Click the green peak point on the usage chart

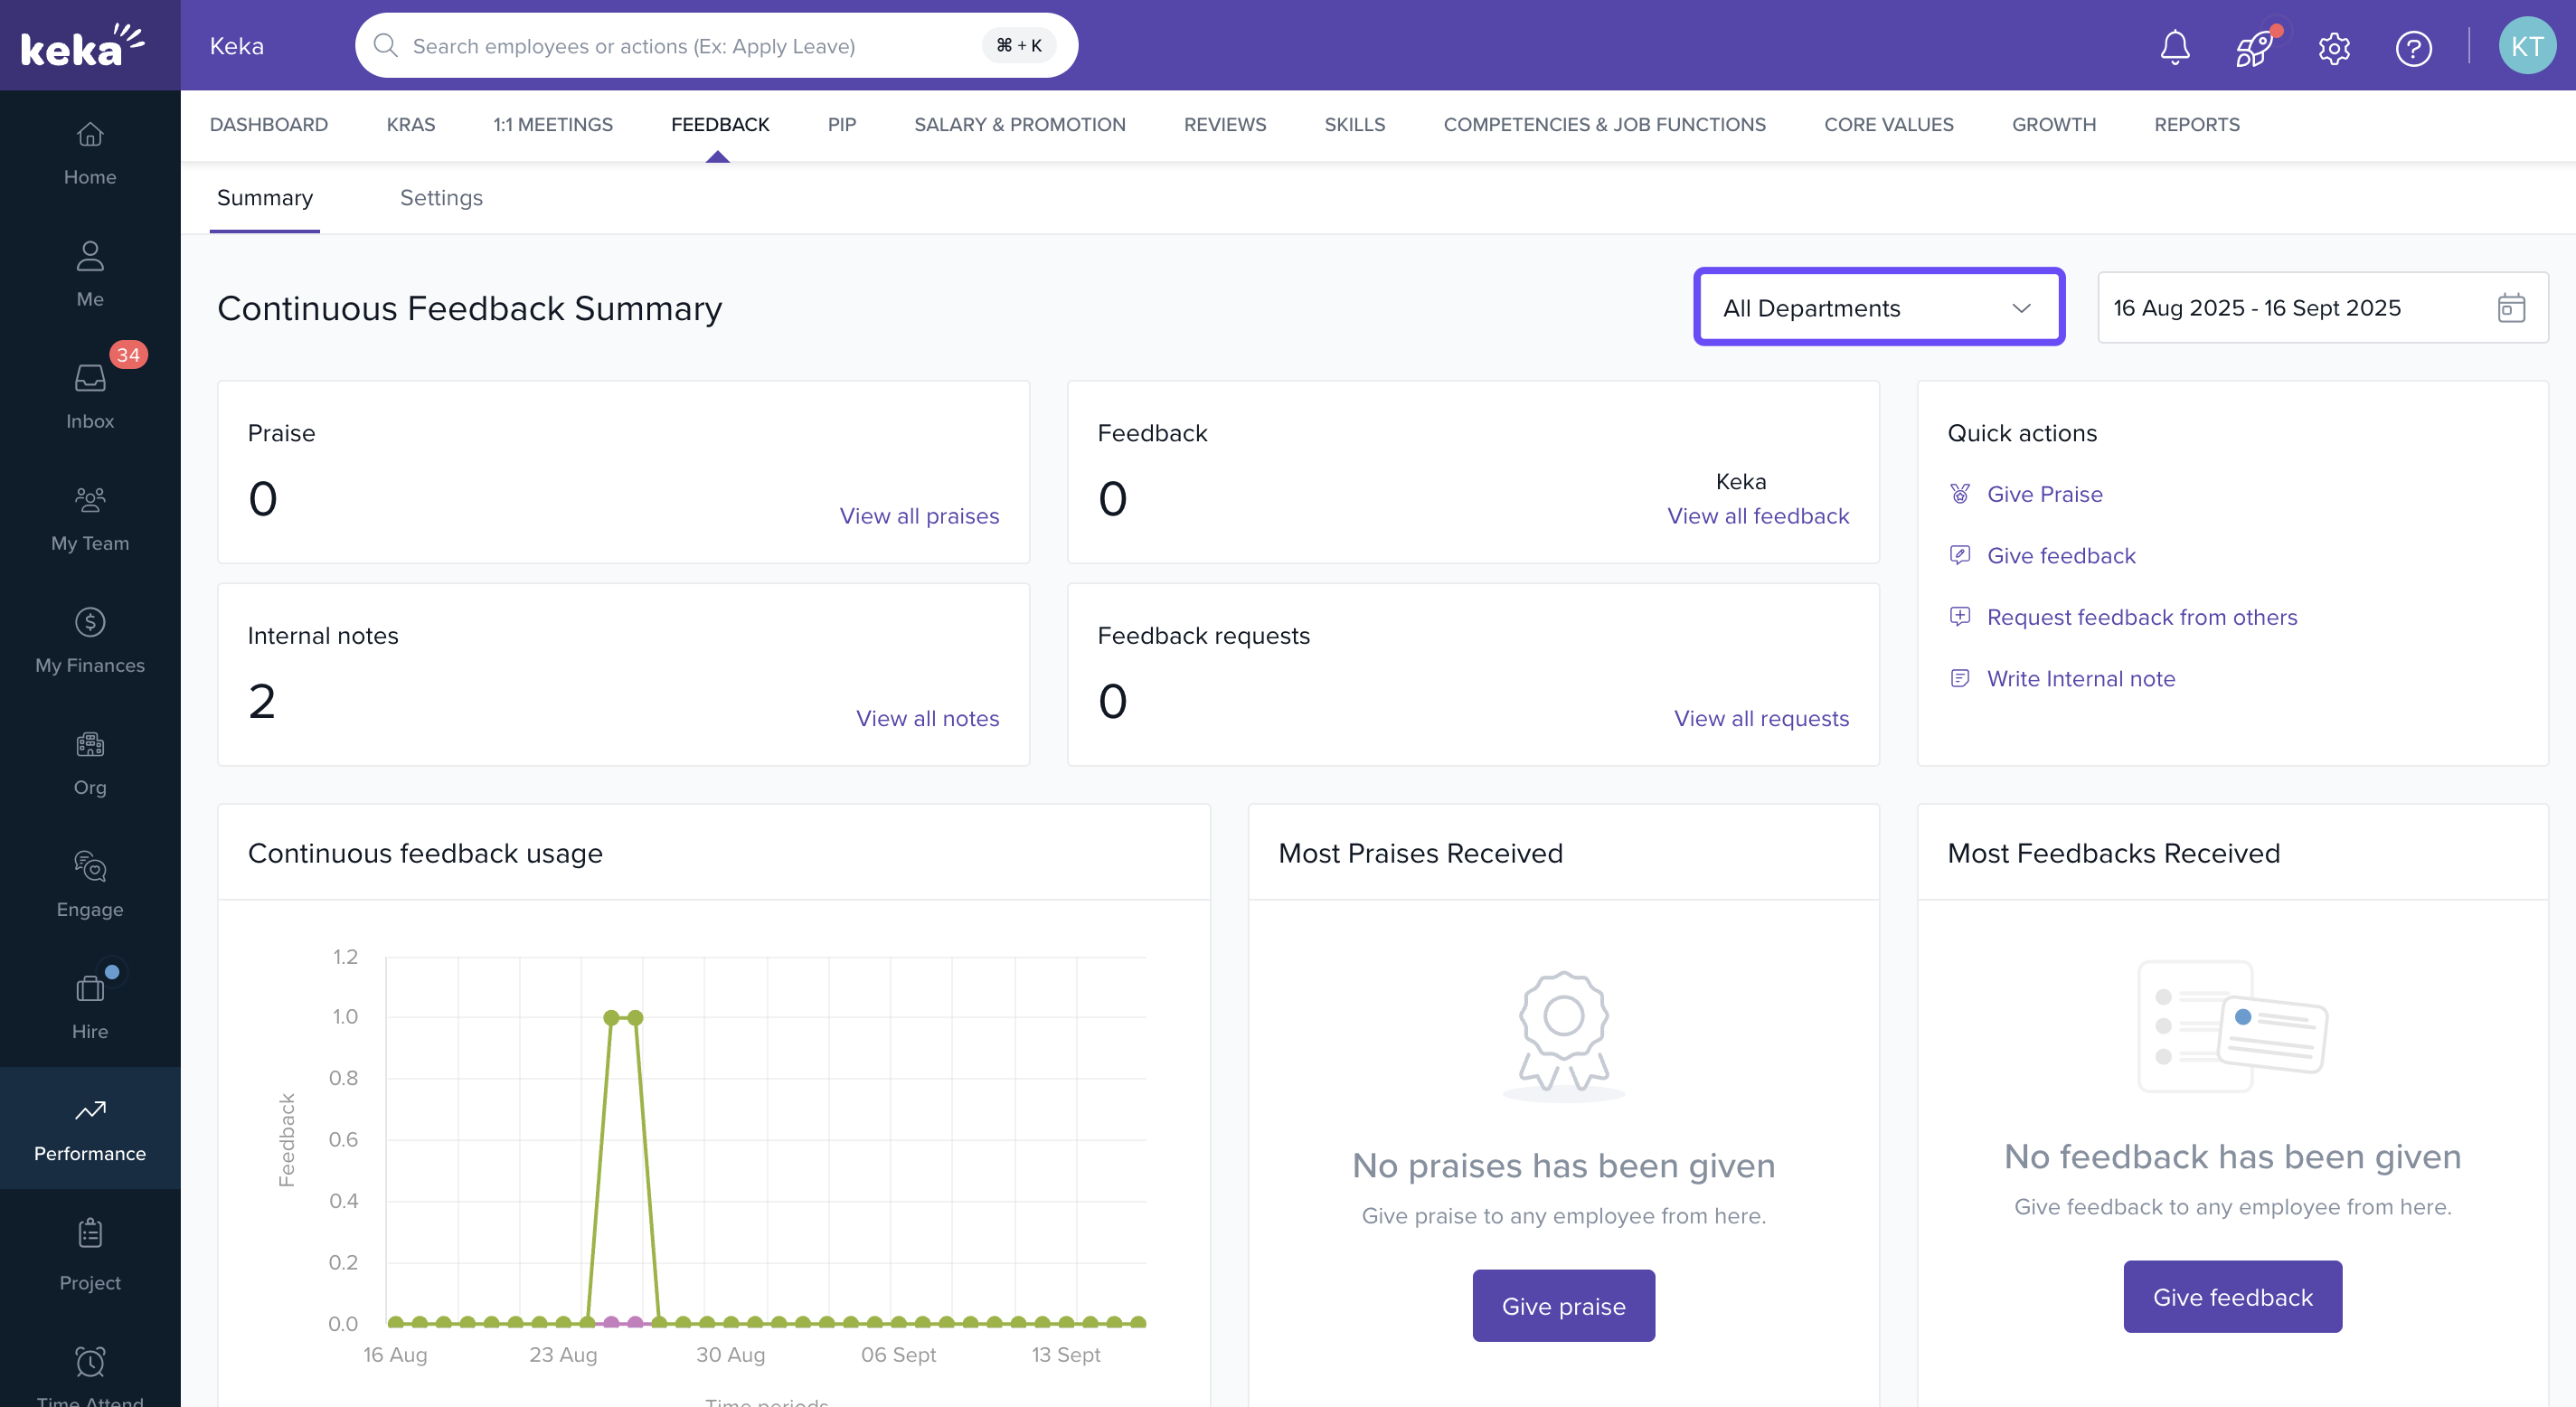point(612,1017)
